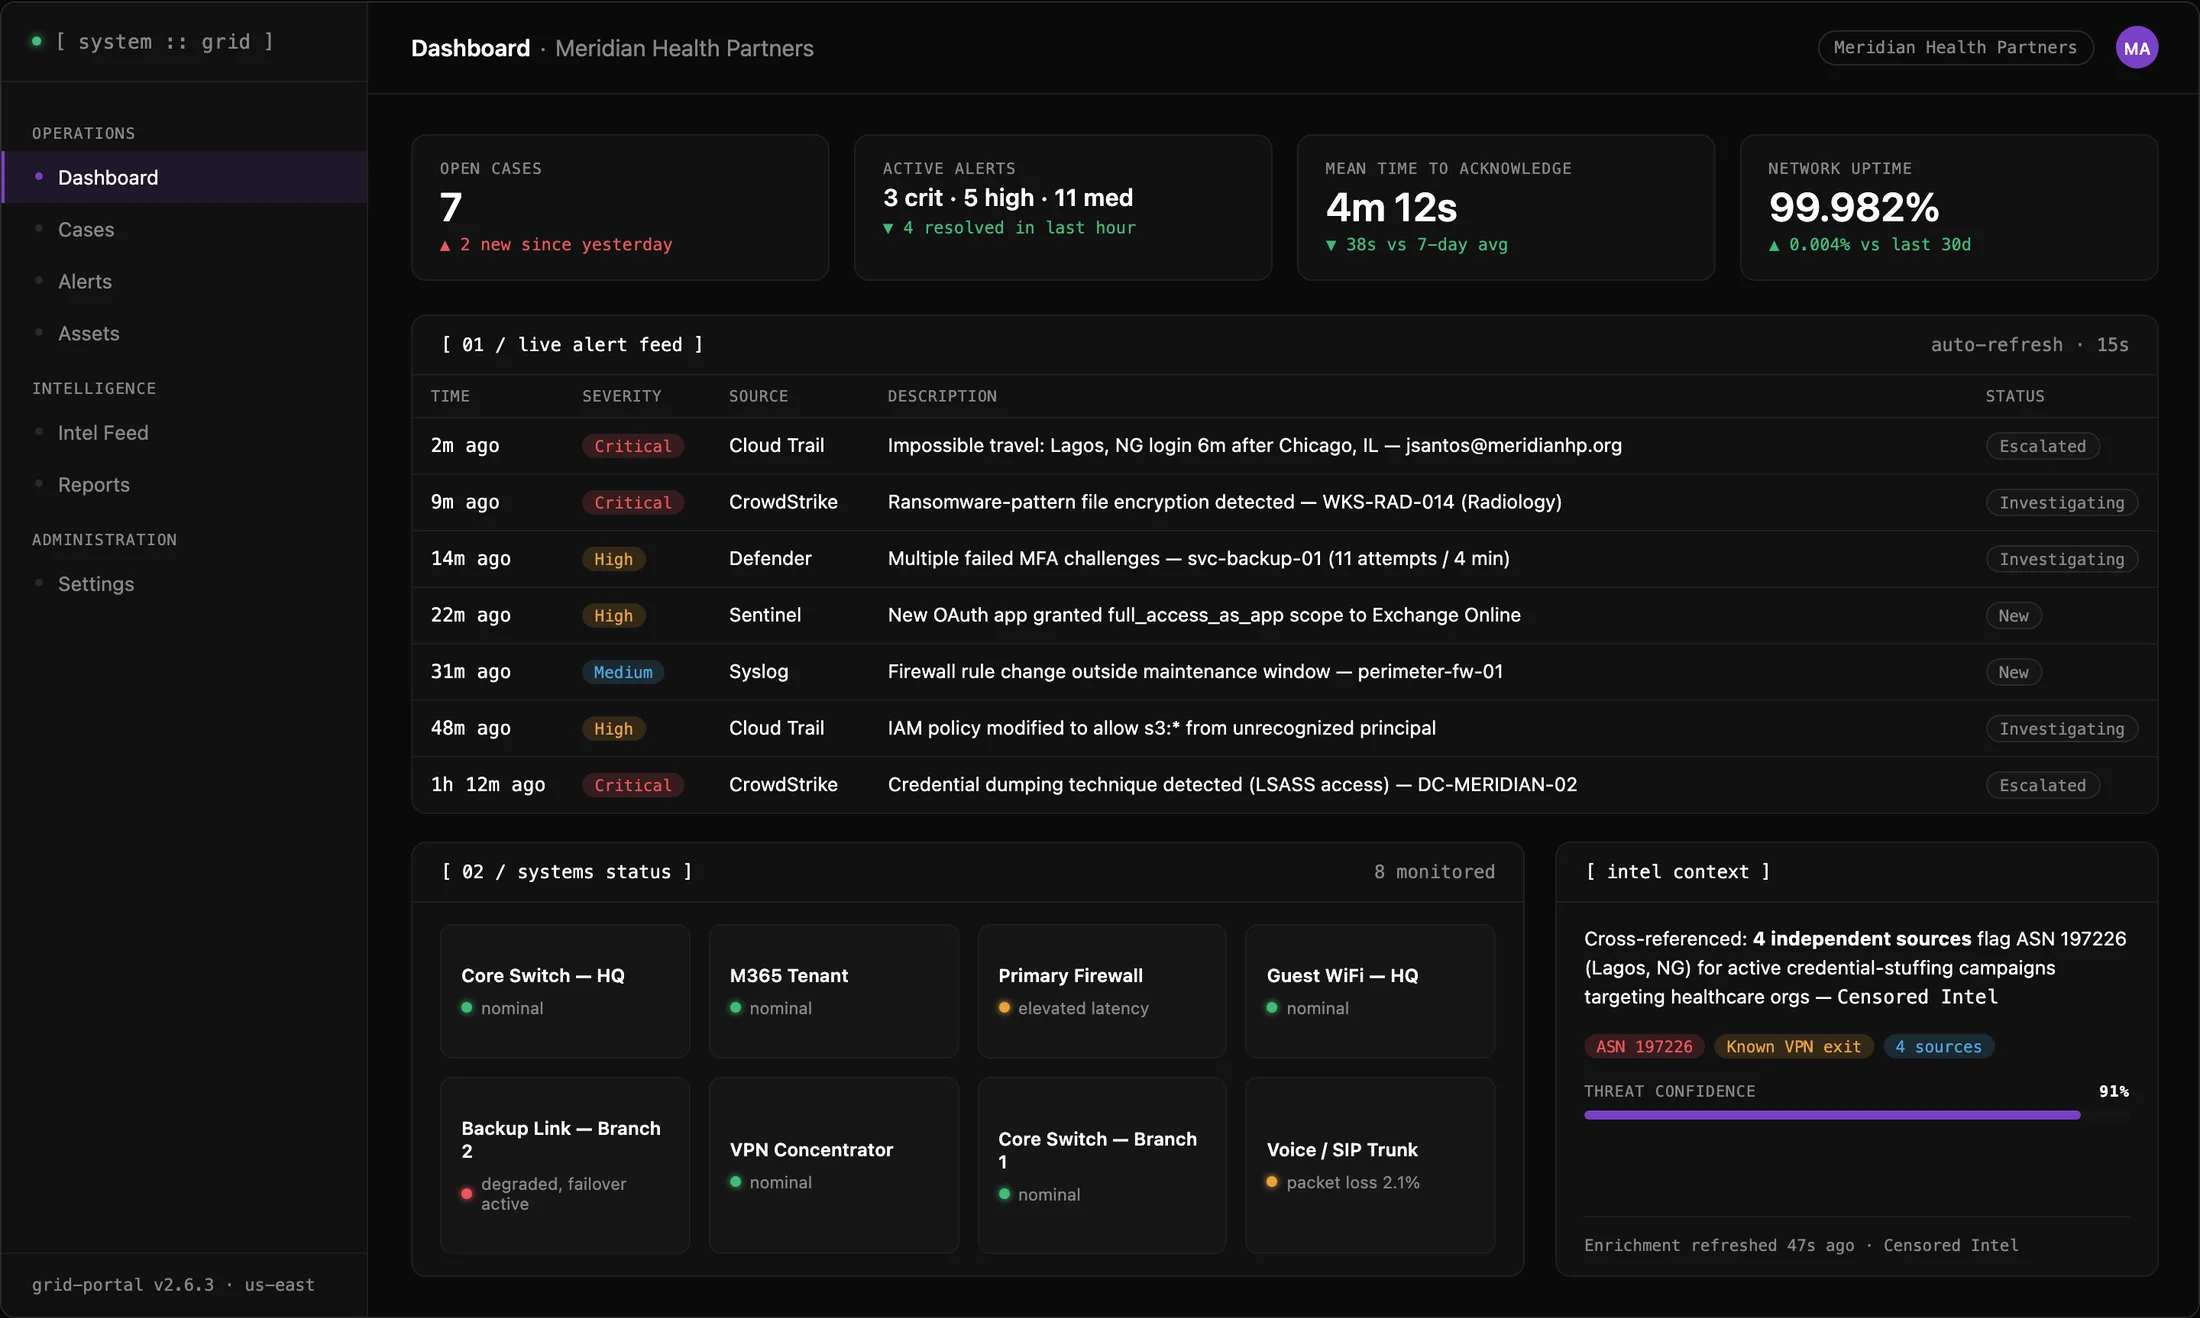Click the threat confidence progress bar
This screenshot has width=2200, height=1318.
(x=1856, y=1115)
